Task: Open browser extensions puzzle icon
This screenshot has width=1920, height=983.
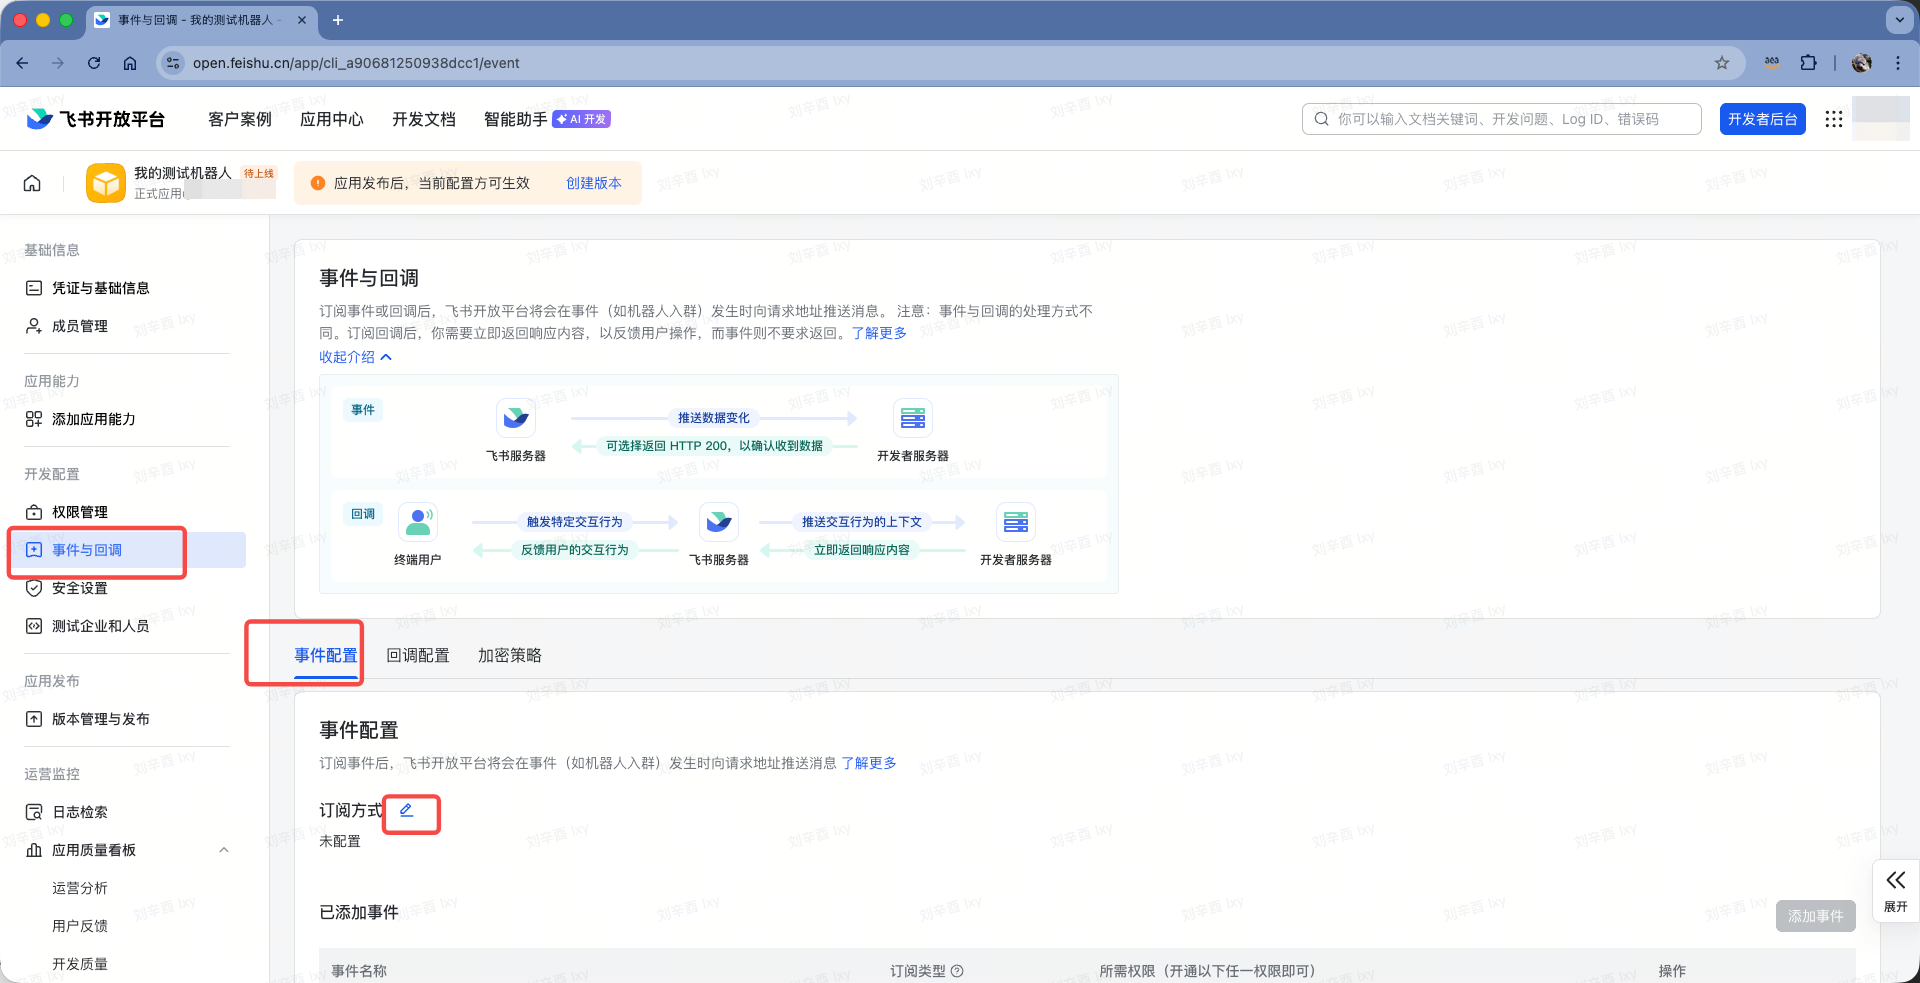Action: pos(1808,63)
